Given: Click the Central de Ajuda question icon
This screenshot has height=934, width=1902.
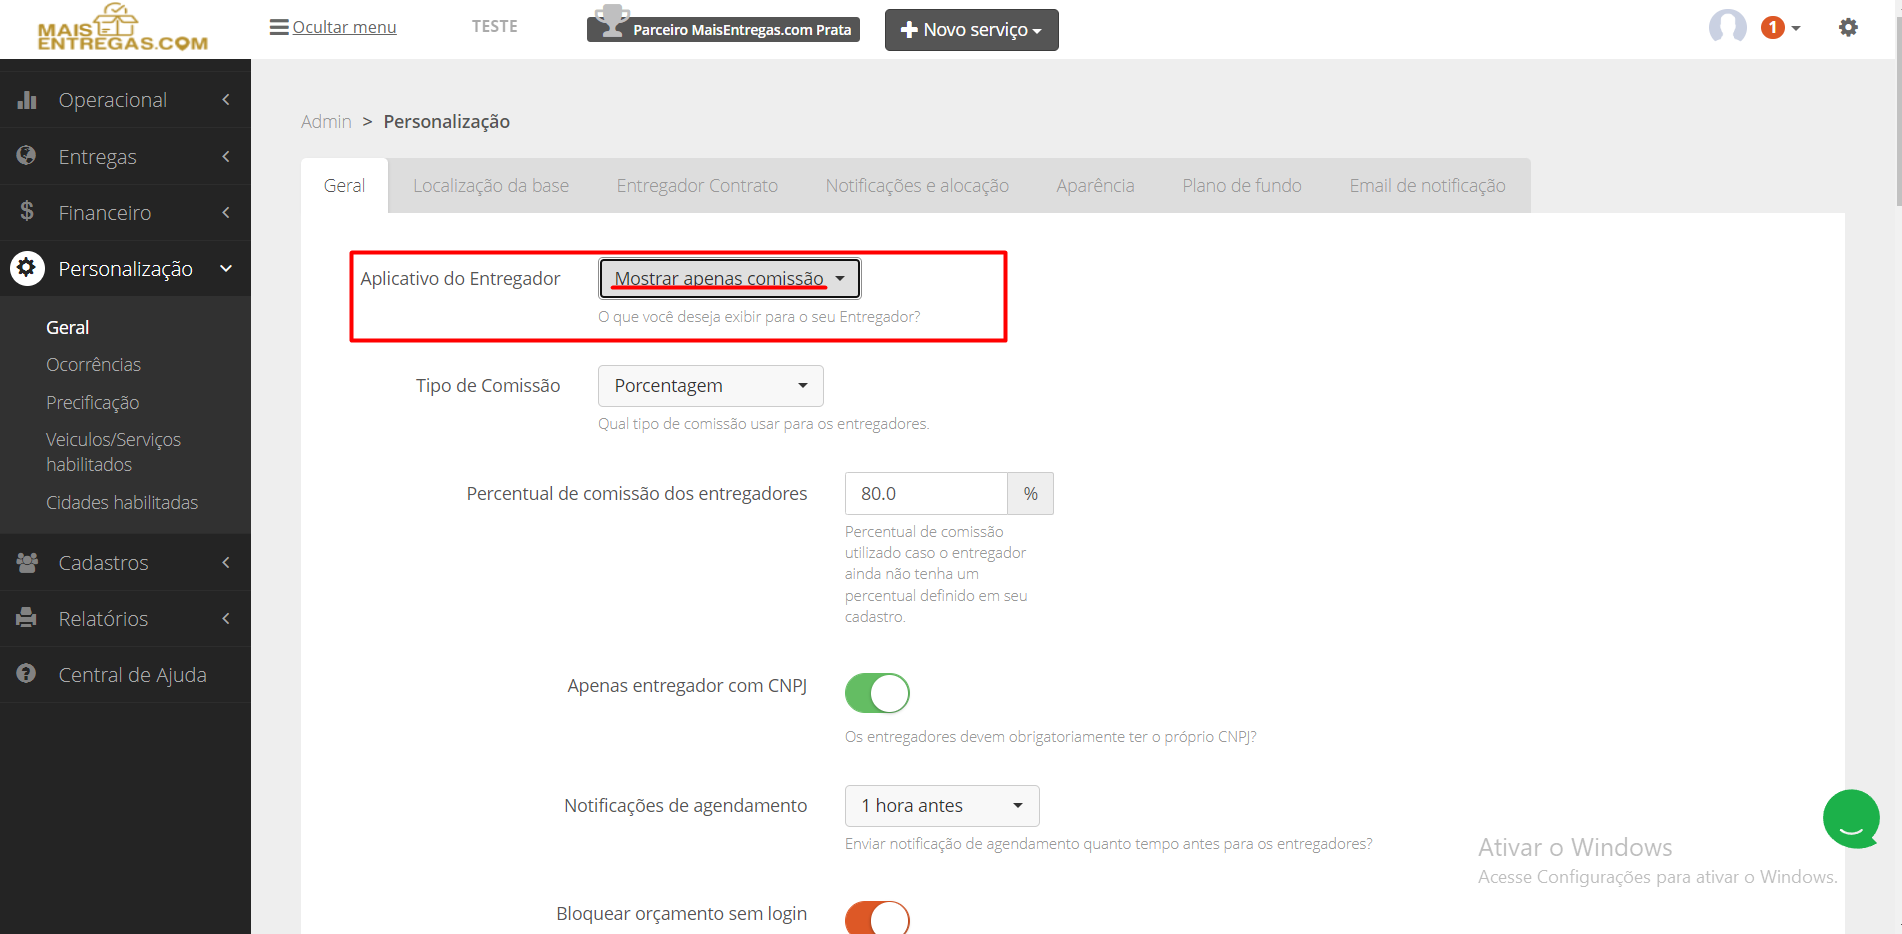Looking at the screenshot, I should (27, 674).
